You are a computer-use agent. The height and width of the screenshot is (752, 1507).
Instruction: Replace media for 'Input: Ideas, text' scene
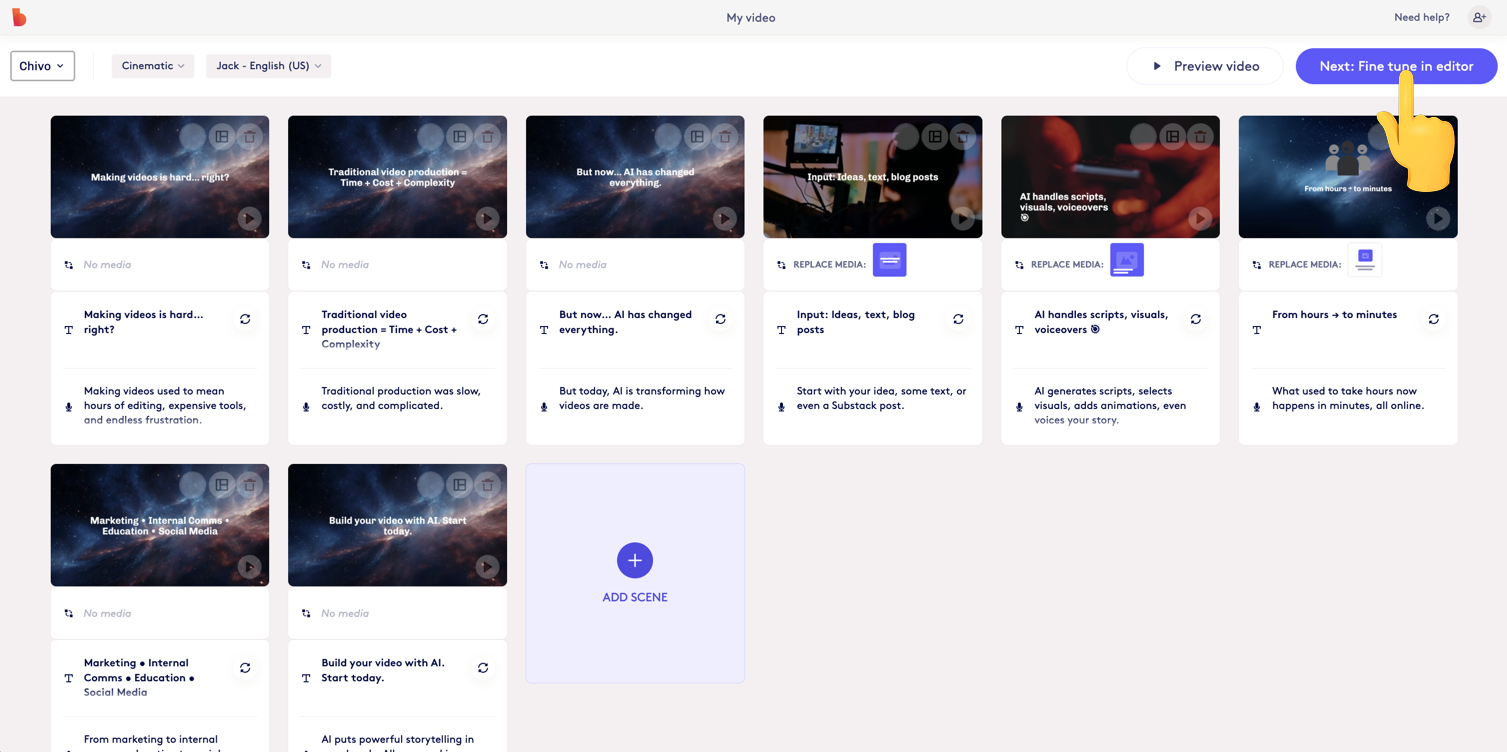click(889, 260)
